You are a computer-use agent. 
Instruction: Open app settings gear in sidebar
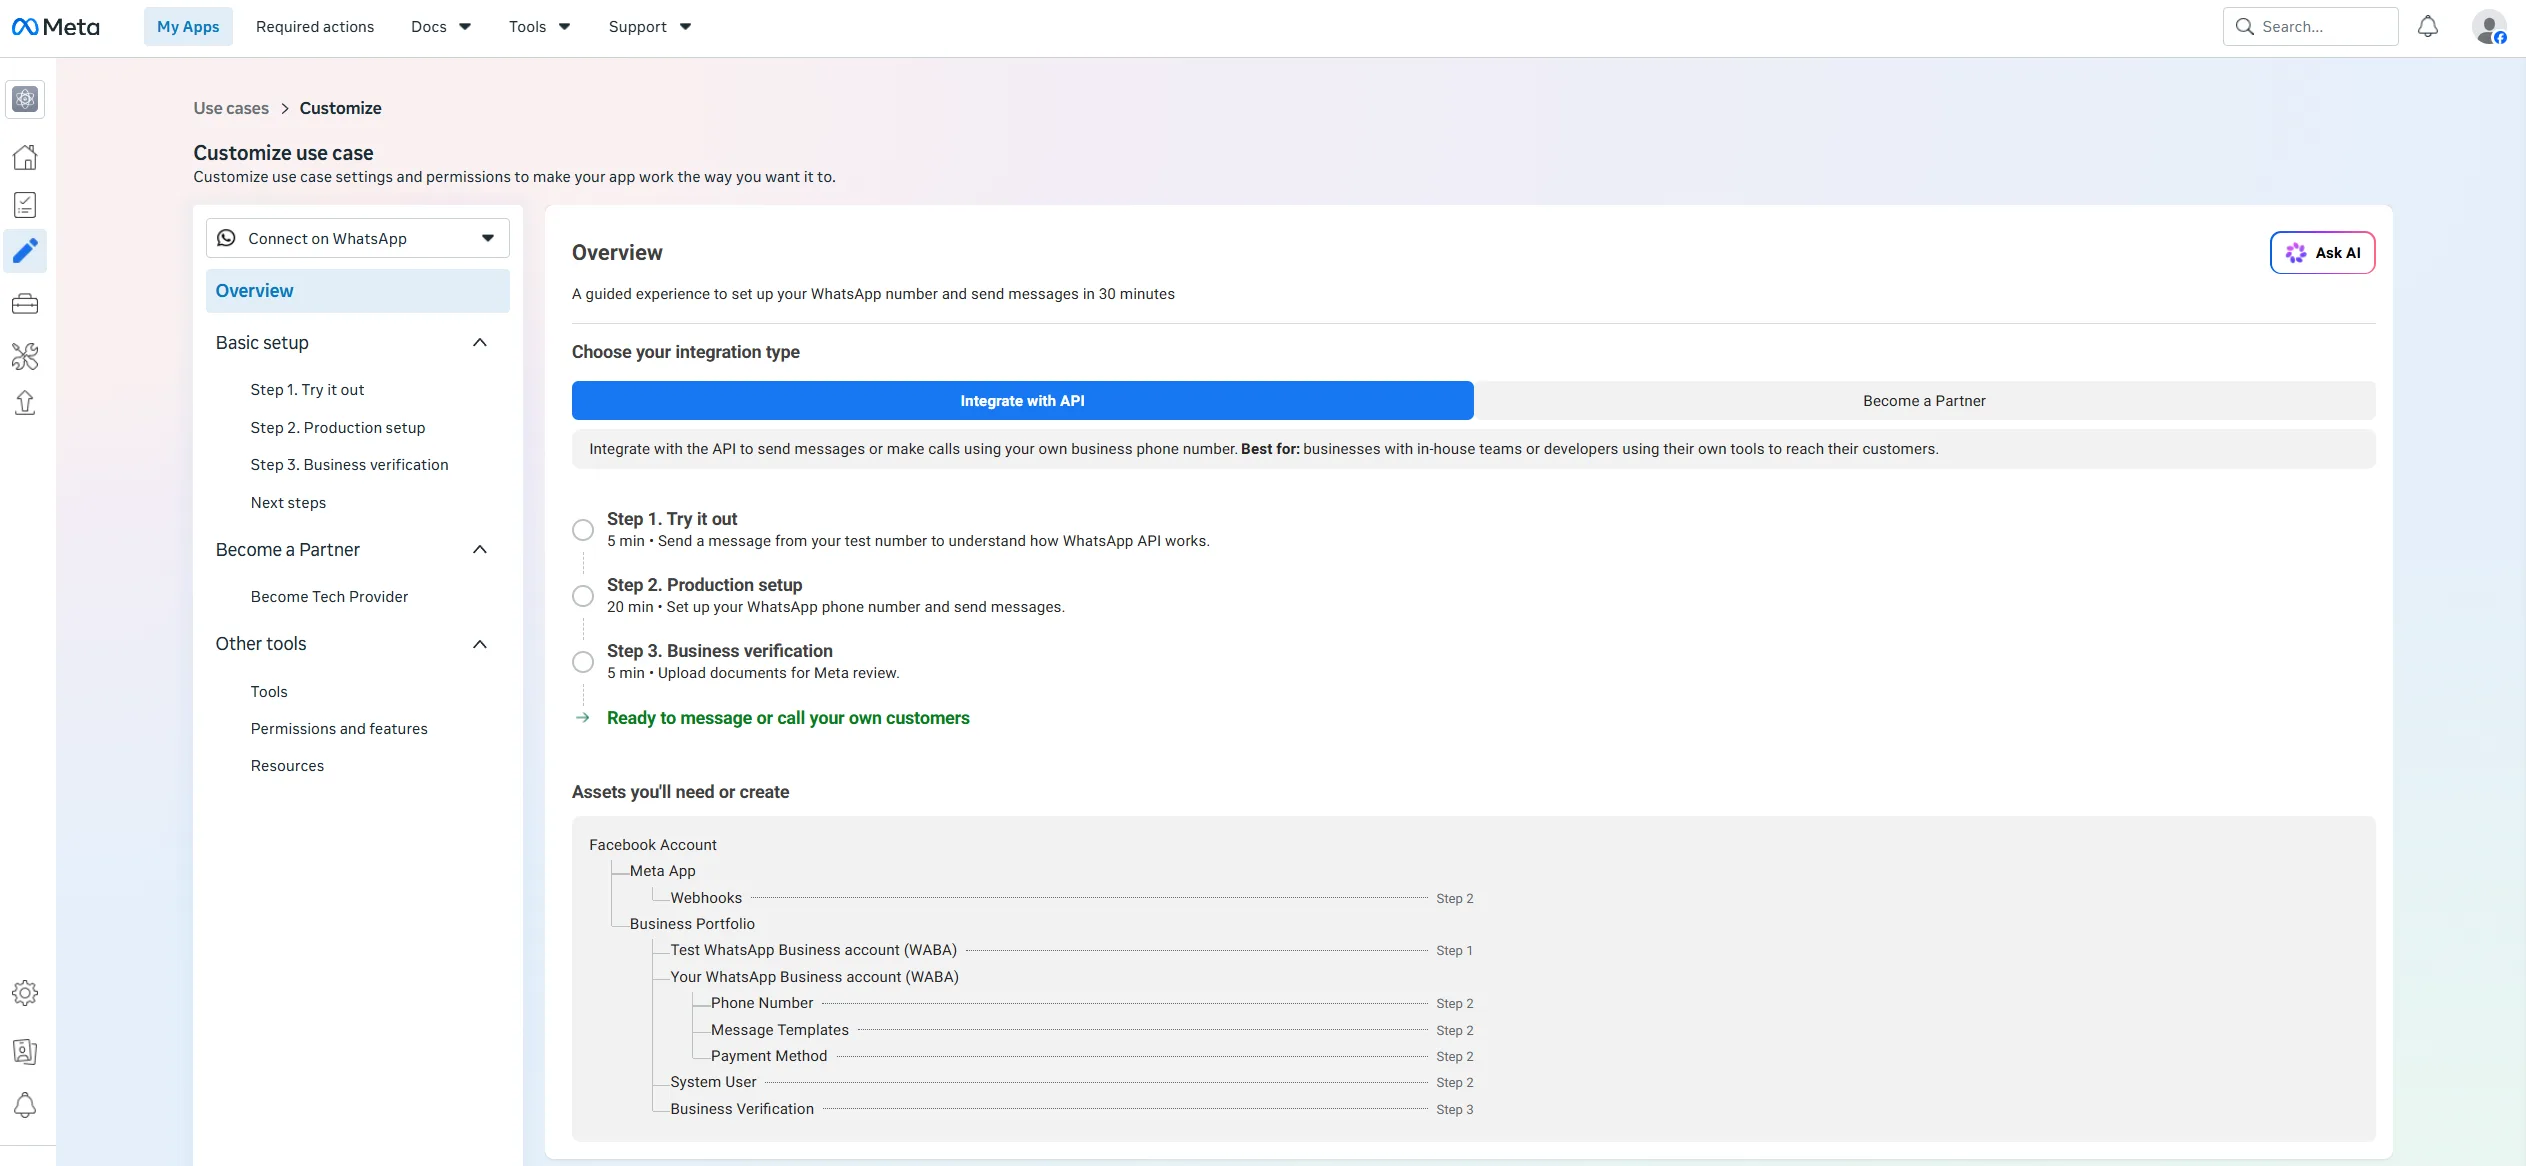[x=25, y=993]
